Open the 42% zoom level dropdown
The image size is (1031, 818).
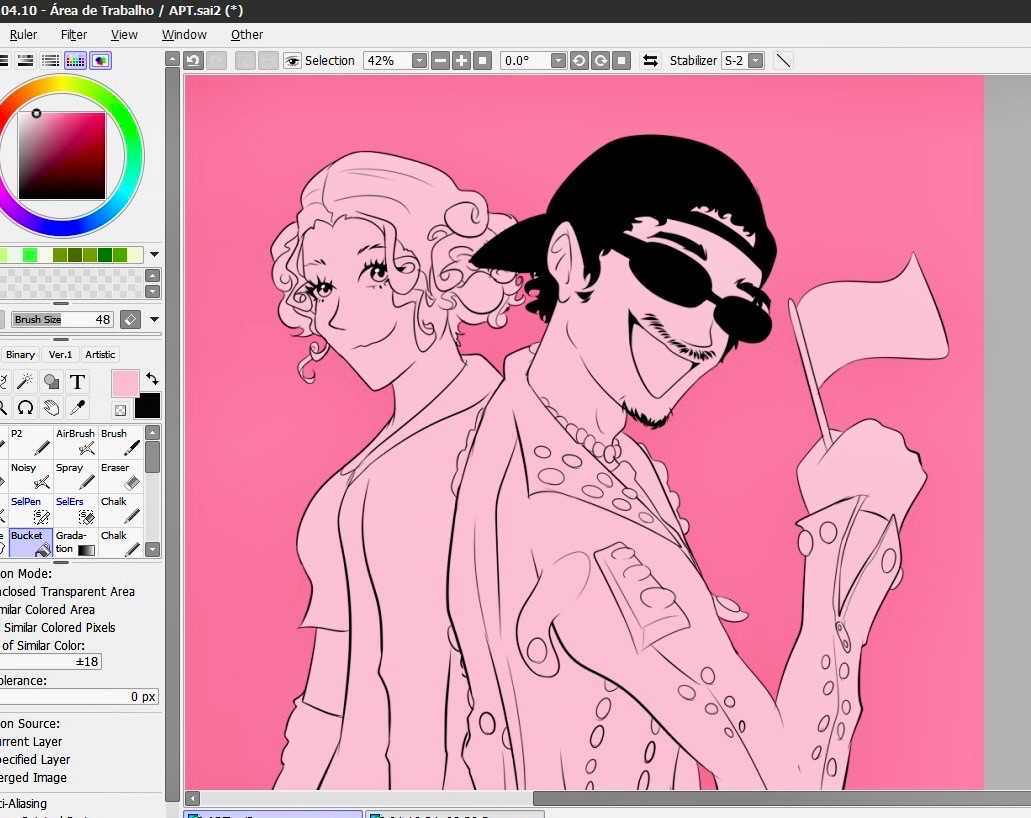click(x=419, y=60)
